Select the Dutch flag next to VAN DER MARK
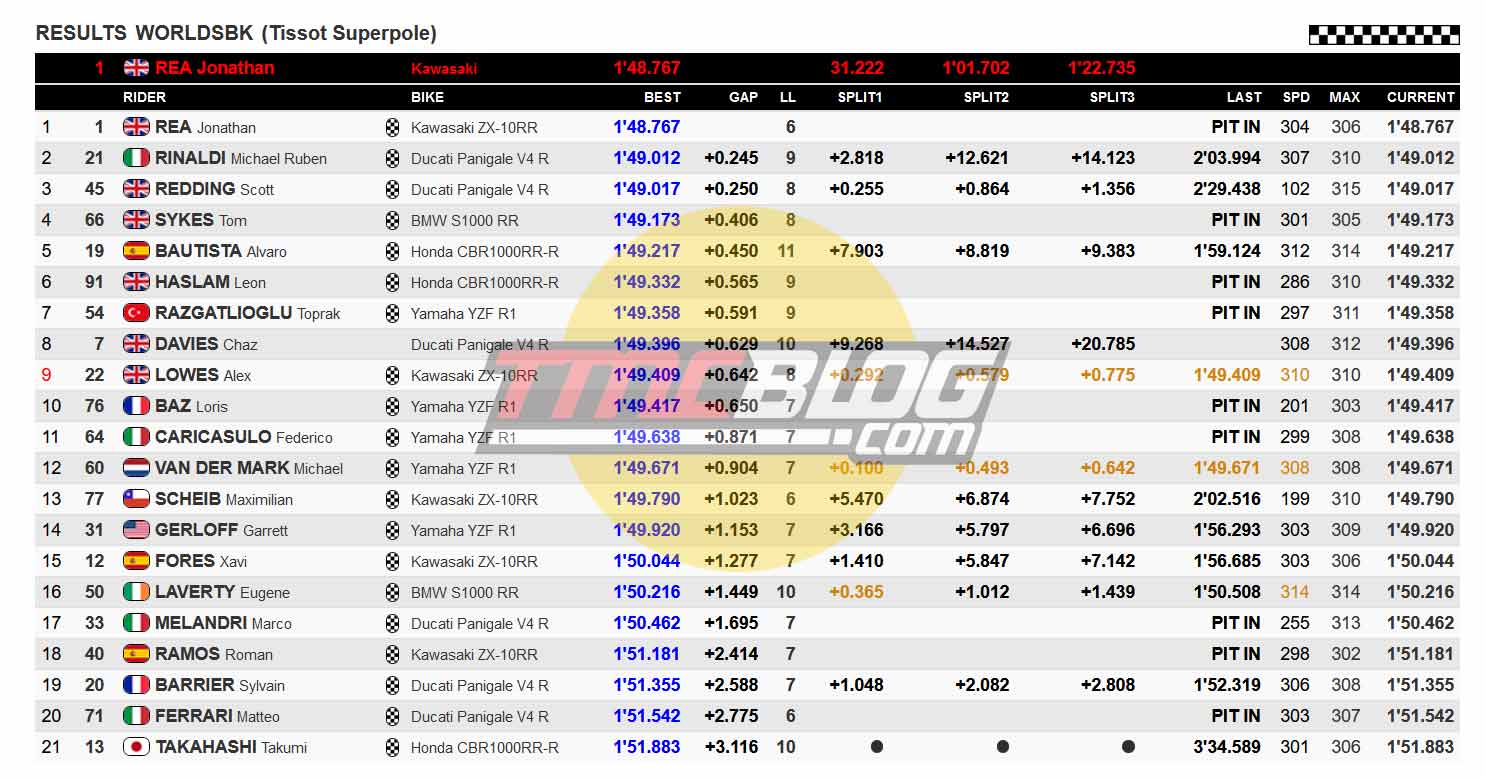This screenshot has height=778, width=1486. (136, 468)
